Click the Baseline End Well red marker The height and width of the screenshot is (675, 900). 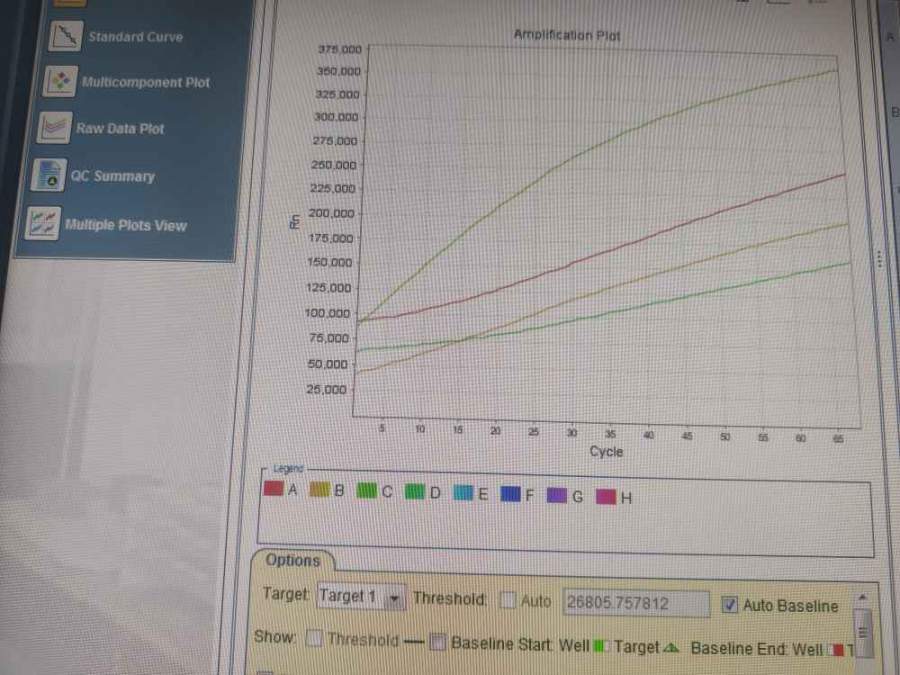[x=839, y=650]
